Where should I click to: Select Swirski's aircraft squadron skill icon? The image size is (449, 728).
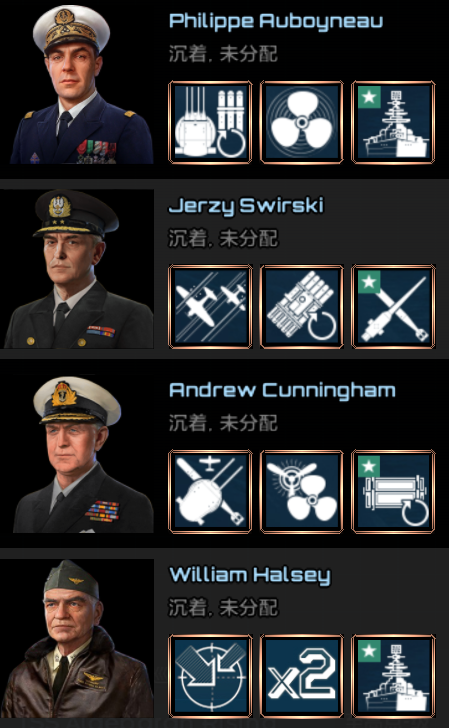pos(210,306)
